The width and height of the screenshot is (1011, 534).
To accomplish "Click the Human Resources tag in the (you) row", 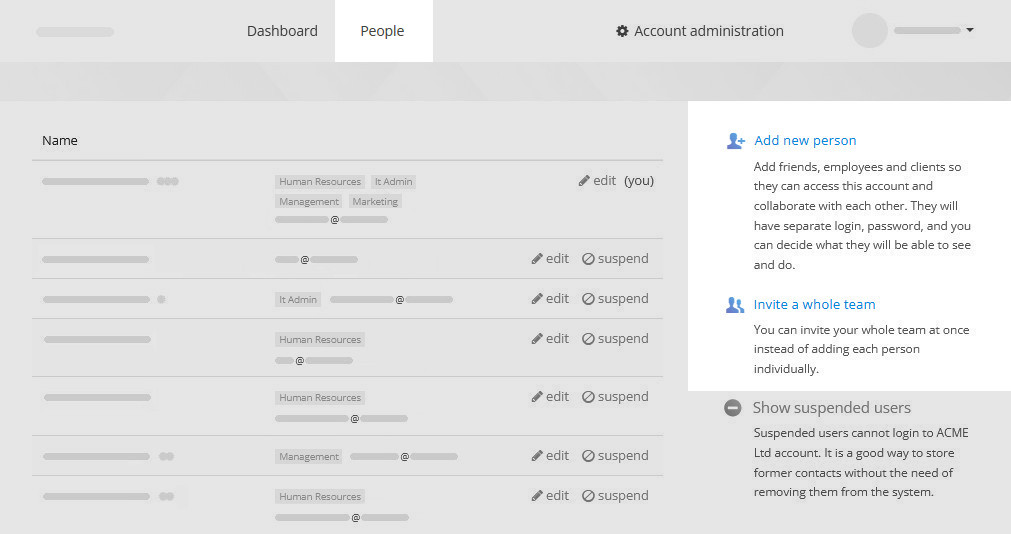I will [x=320, y=182].
